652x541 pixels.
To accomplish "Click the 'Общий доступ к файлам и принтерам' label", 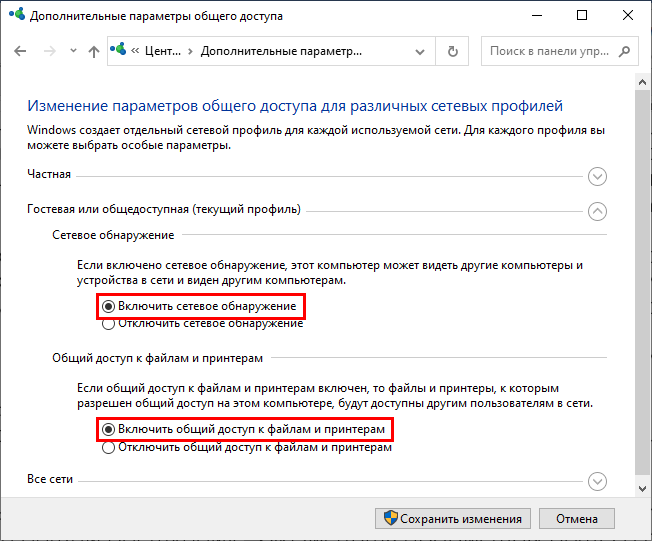I will pos(158,358).
